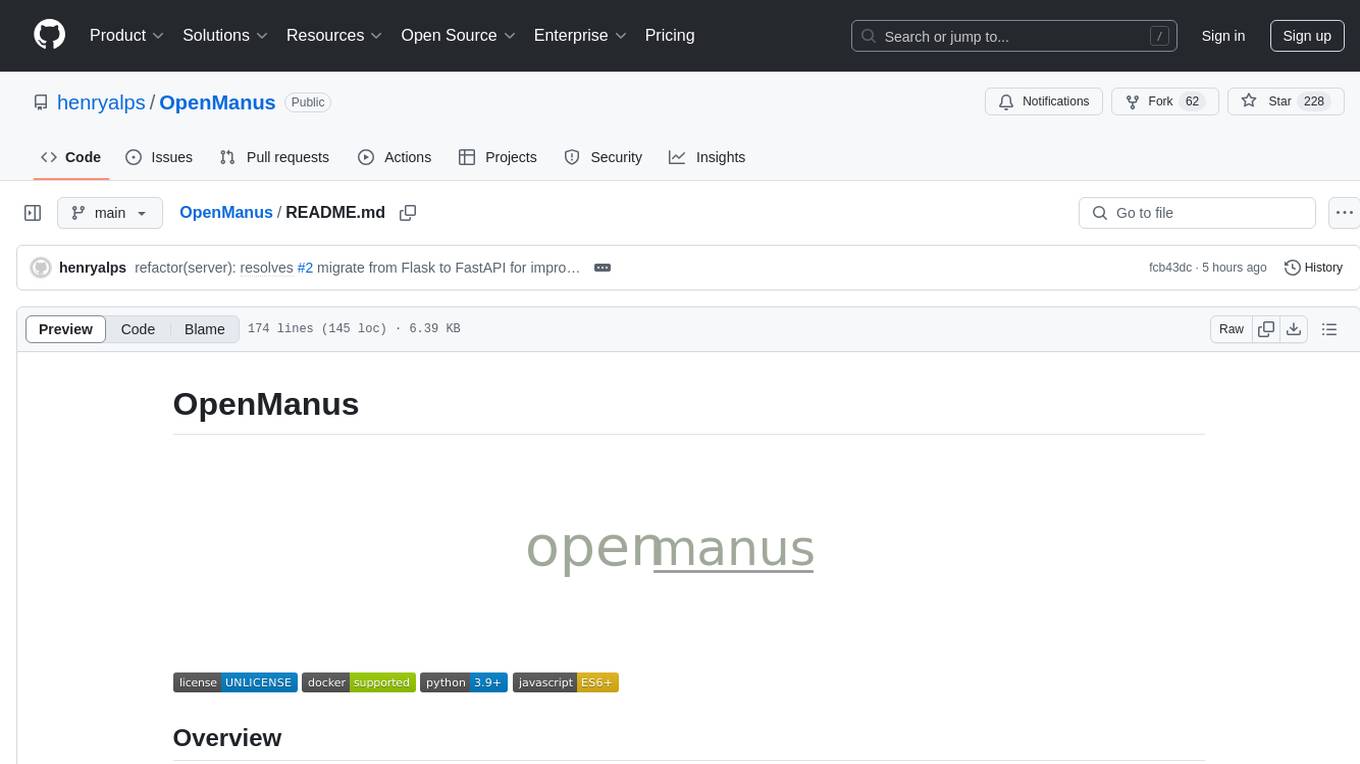Expand the full commit message ellipsis
The height and width of the screenshot is (764, 1360).
coord(602,268)
